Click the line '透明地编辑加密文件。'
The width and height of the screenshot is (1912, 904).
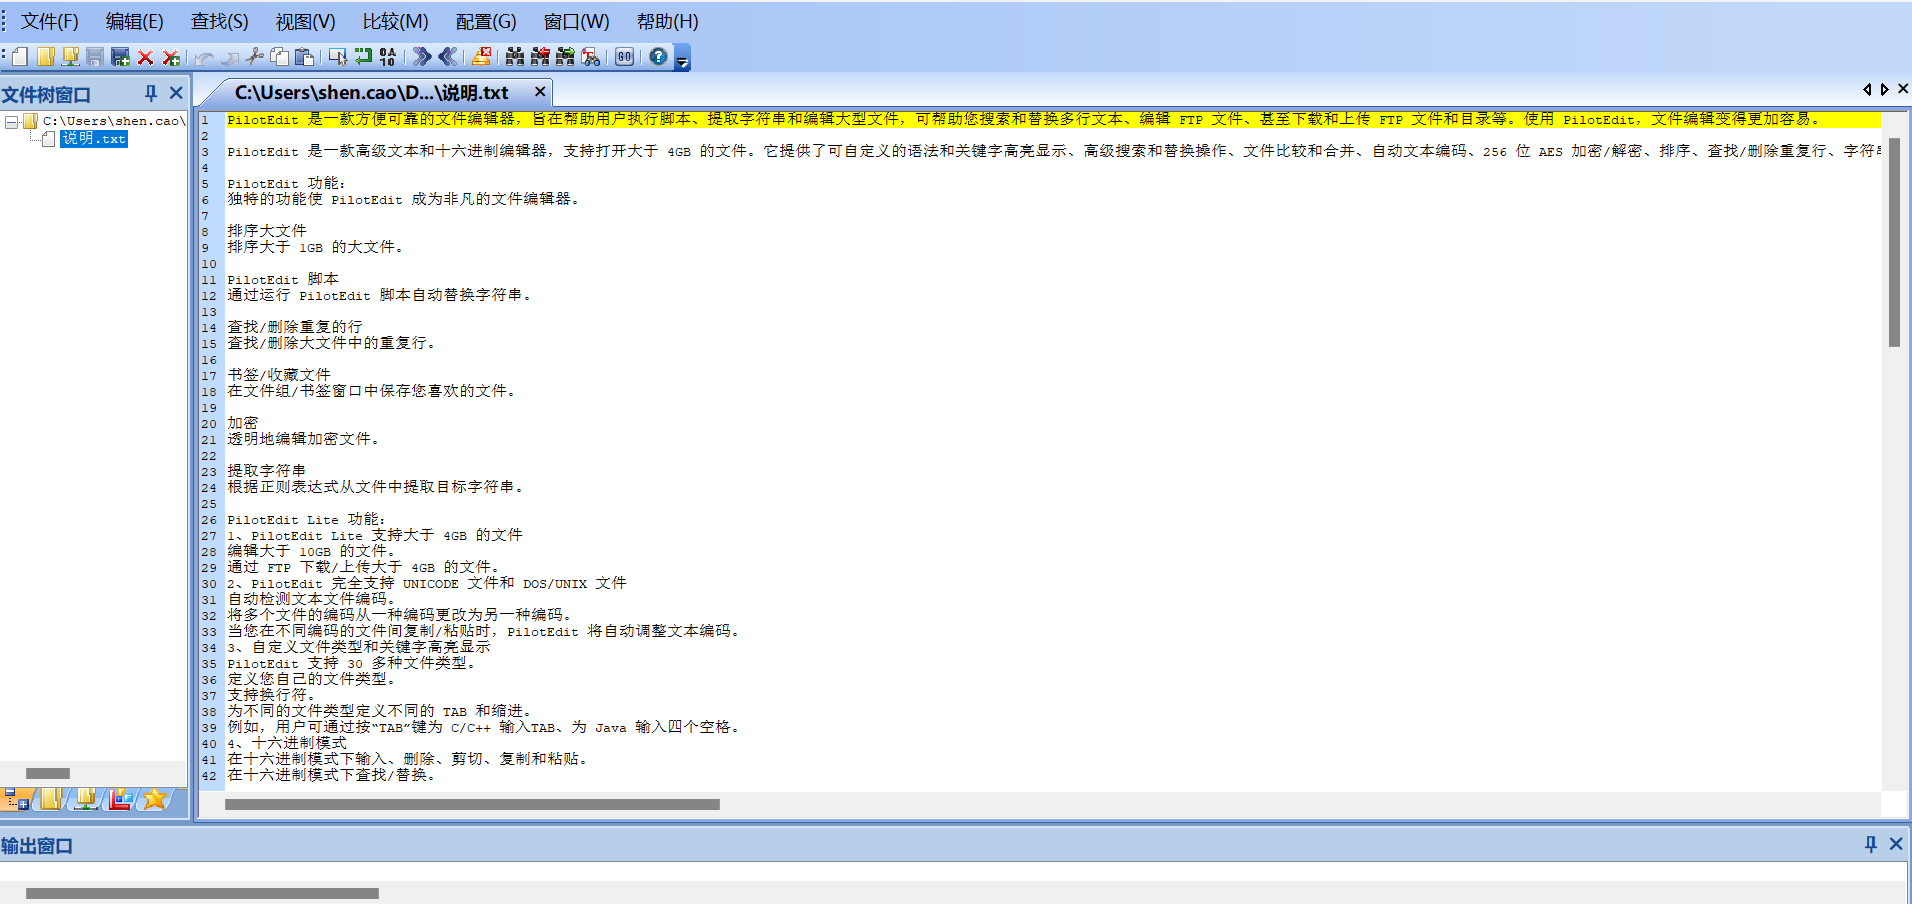[x=303, y=439]
